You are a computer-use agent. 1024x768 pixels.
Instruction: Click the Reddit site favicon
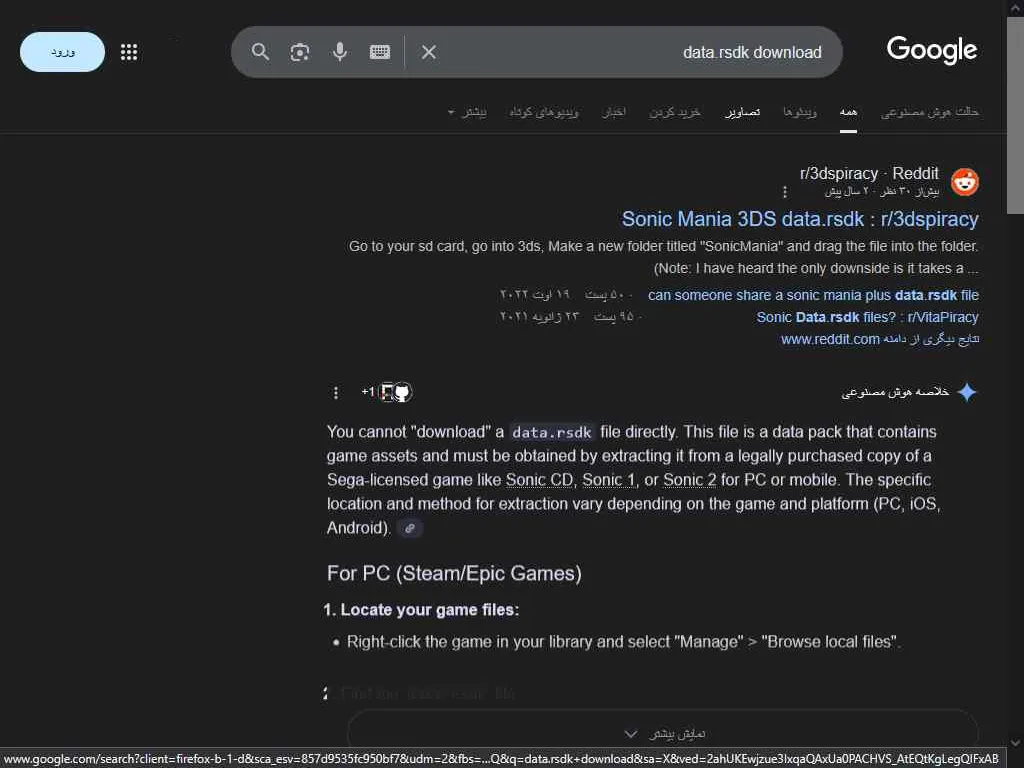coord(965,182)
